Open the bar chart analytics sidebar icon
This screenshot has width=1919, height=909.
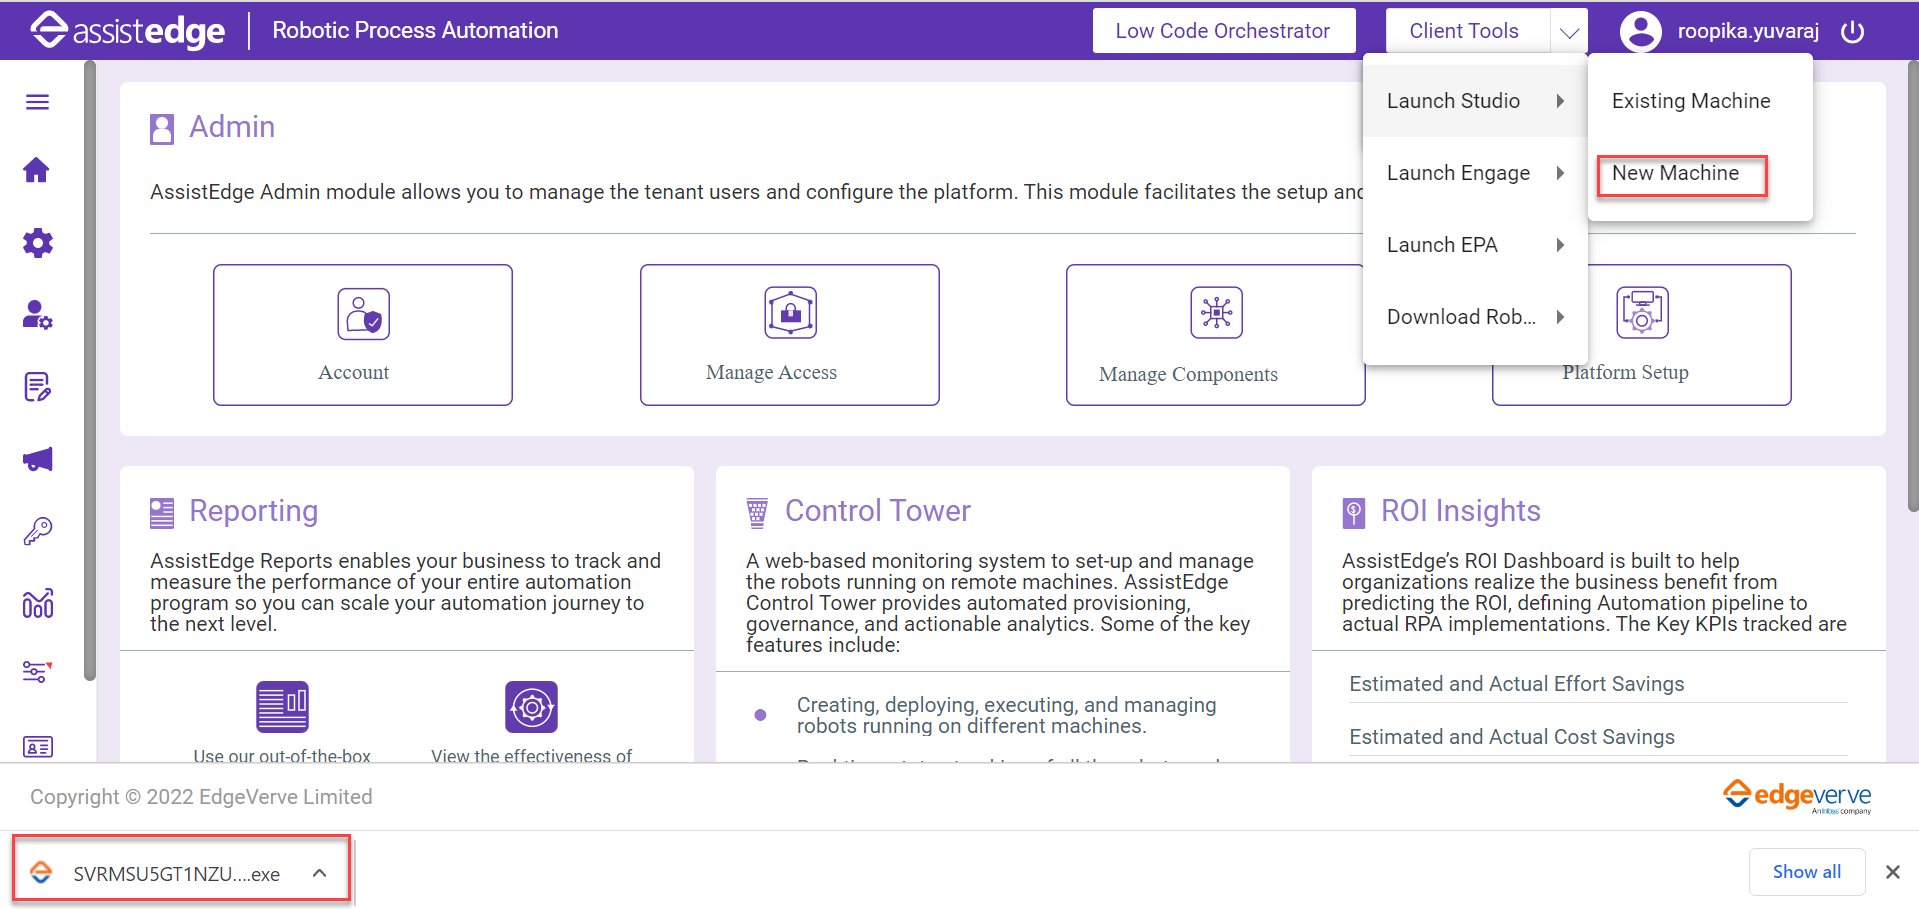point(37,603)
